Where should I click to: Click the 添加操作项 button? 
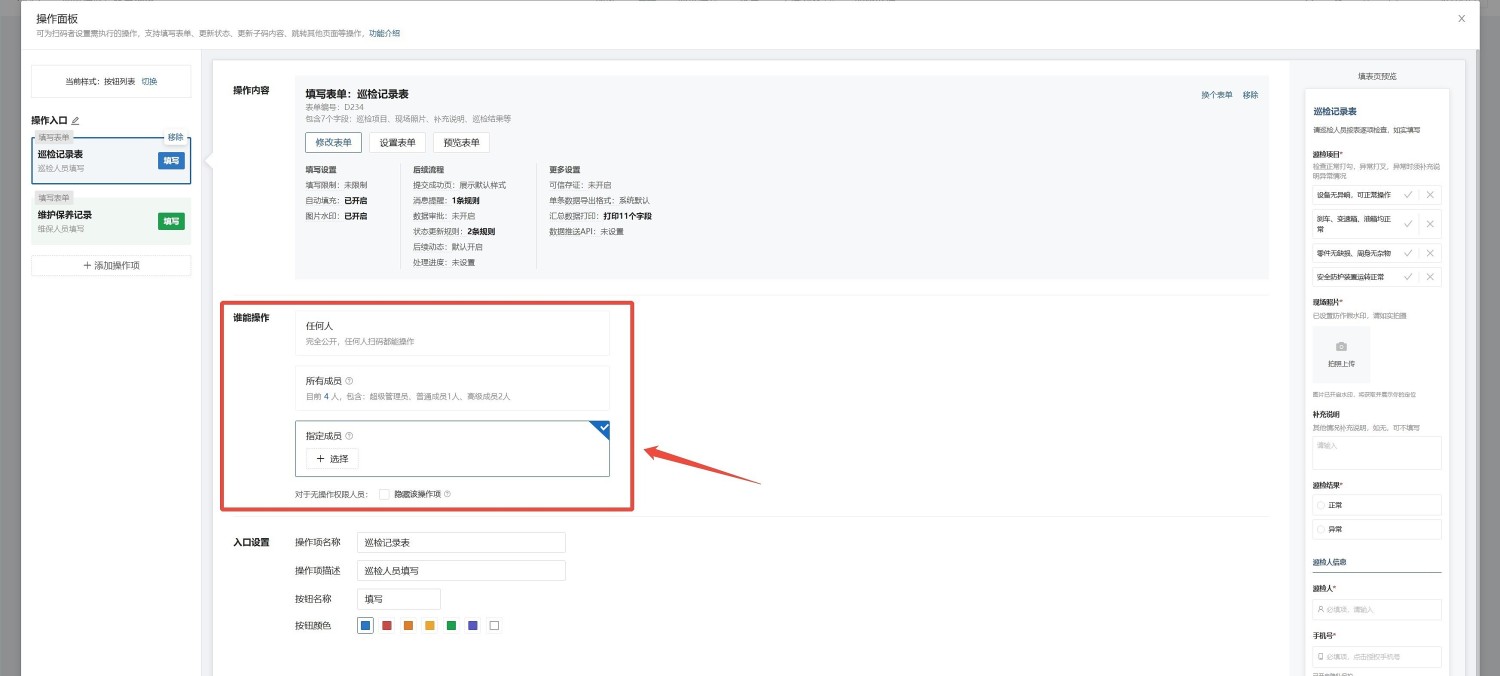[111, 266]
